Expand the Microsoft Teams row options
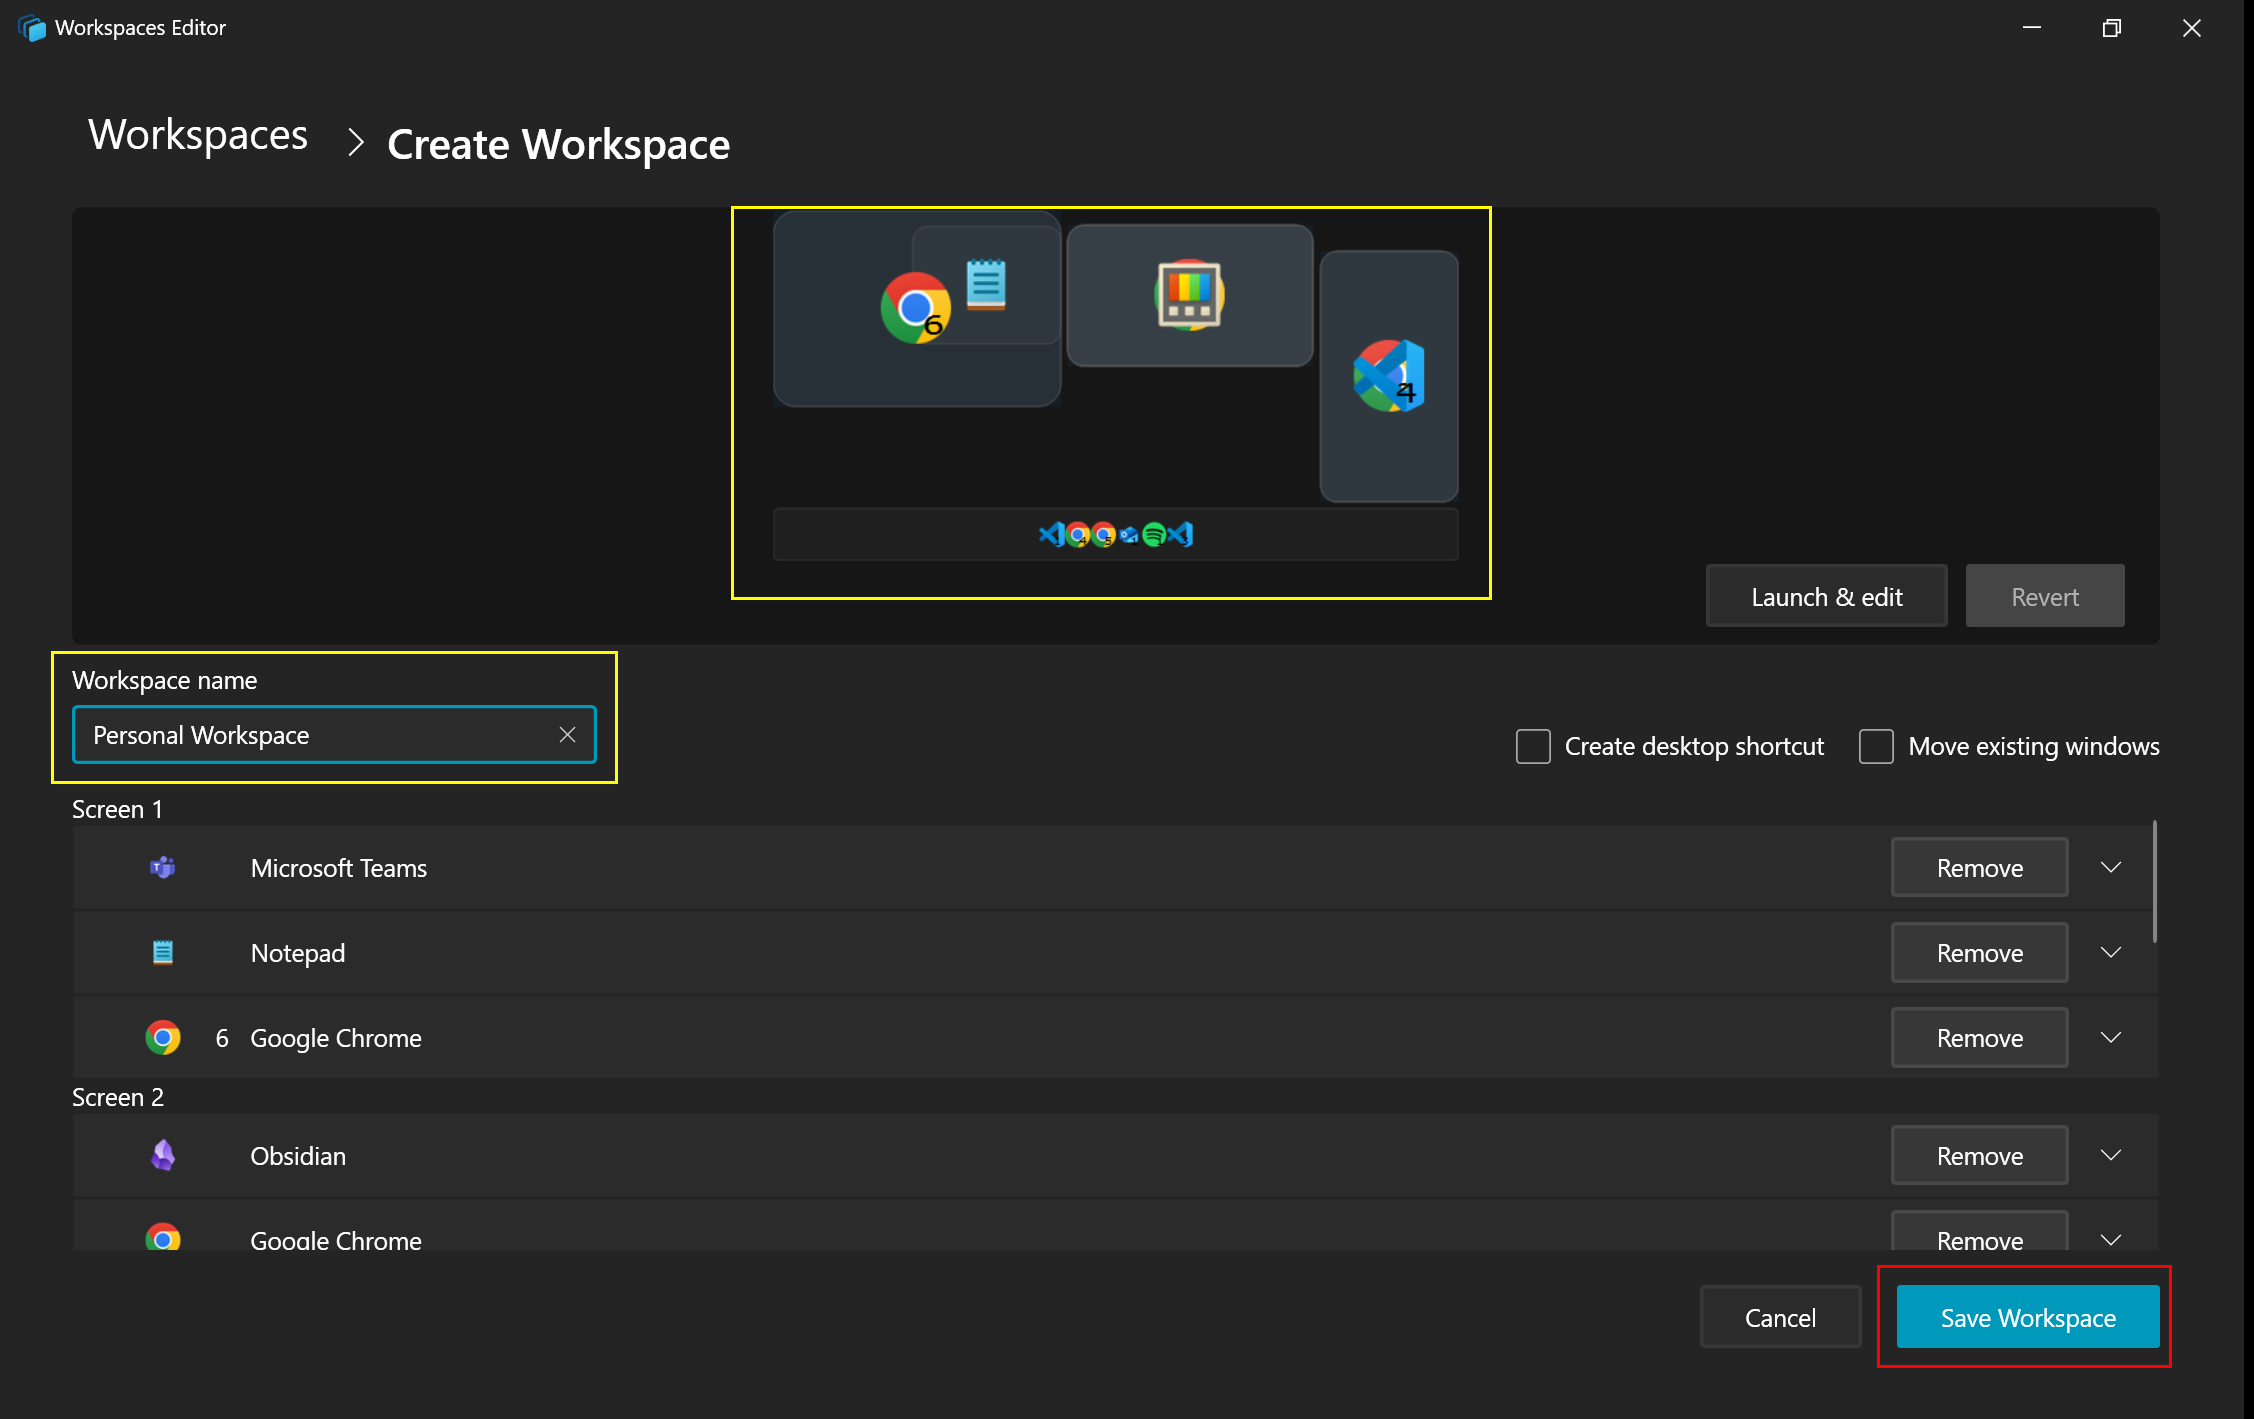This screenshot has height=1419, width=2254. (x=2111, y=867)
